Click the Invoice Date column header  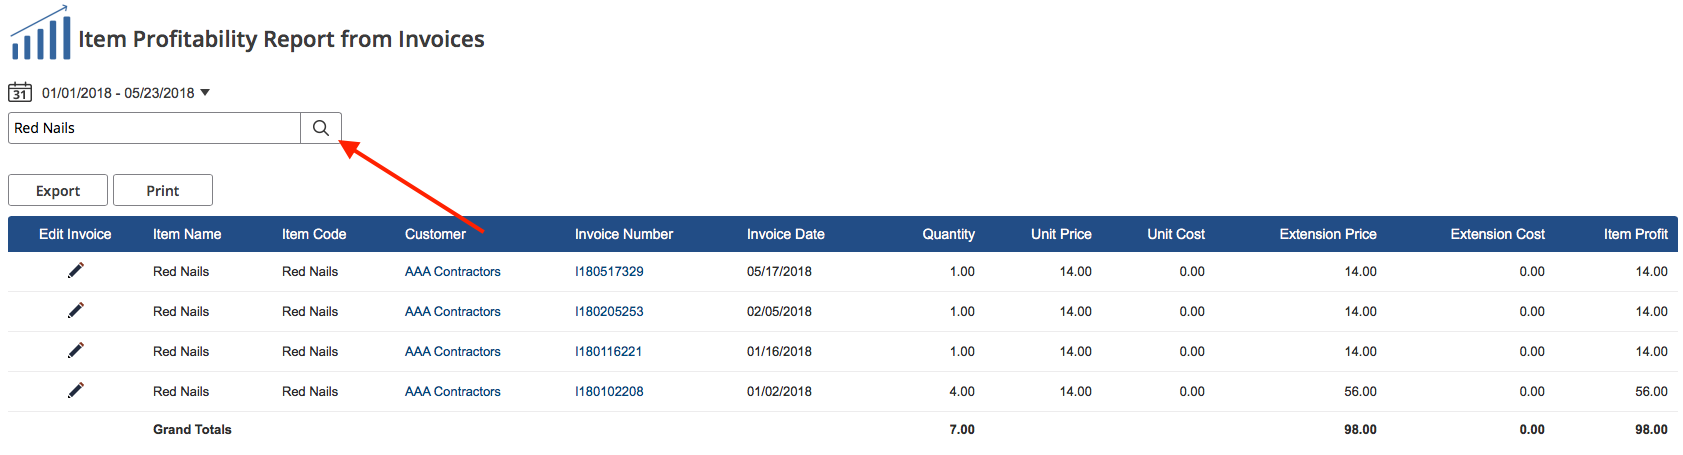coord(785,234)
